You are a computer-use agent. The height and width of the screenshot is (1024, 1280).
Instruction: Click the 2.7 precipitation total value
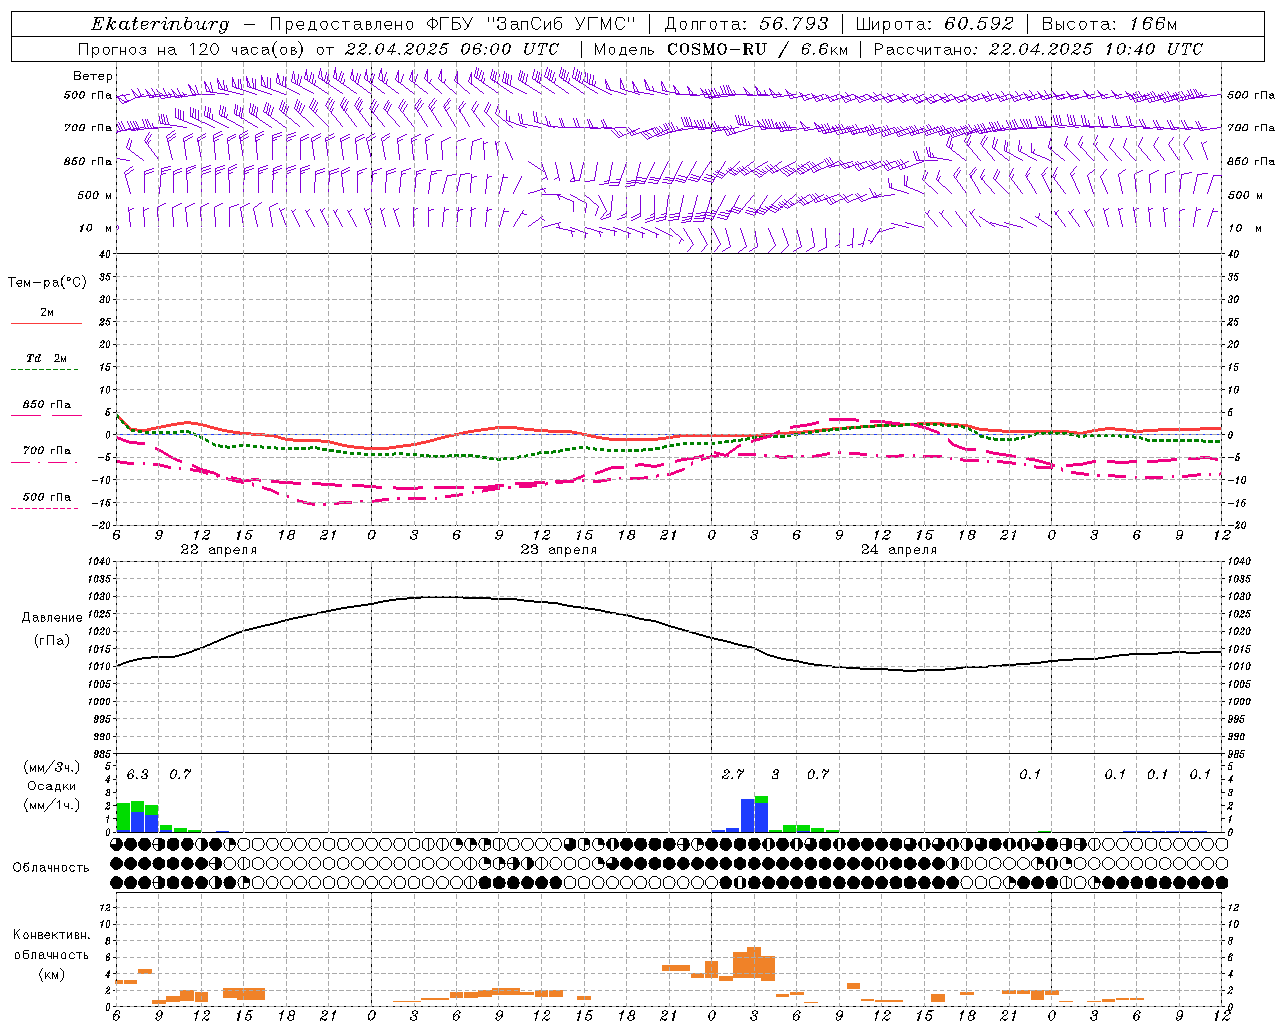[x=732, y=774]
